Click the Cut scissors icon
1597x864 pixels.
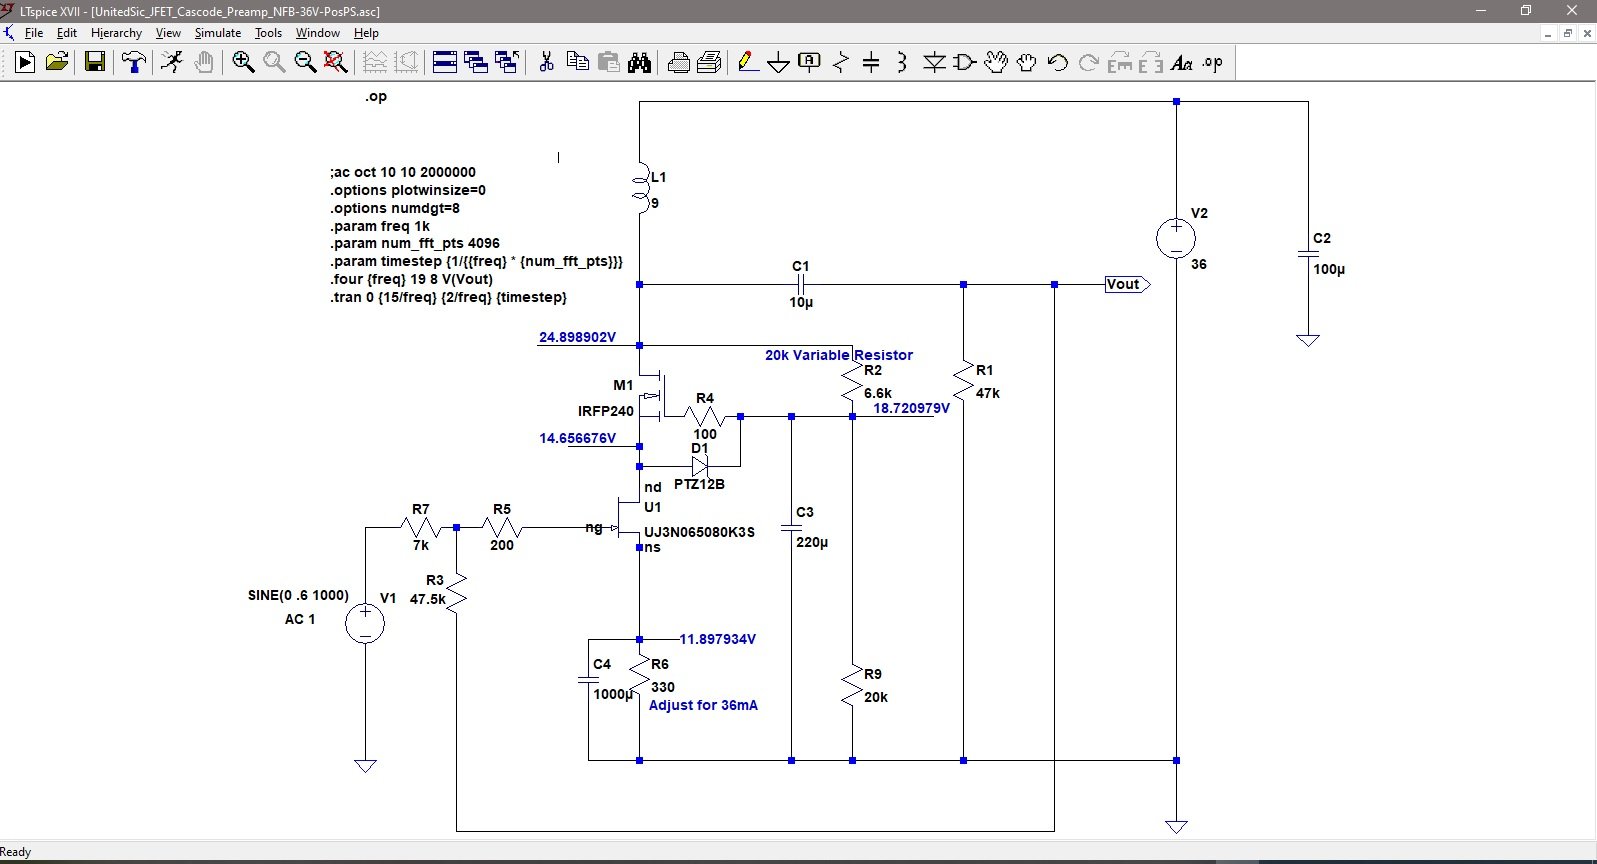[546, 63]
